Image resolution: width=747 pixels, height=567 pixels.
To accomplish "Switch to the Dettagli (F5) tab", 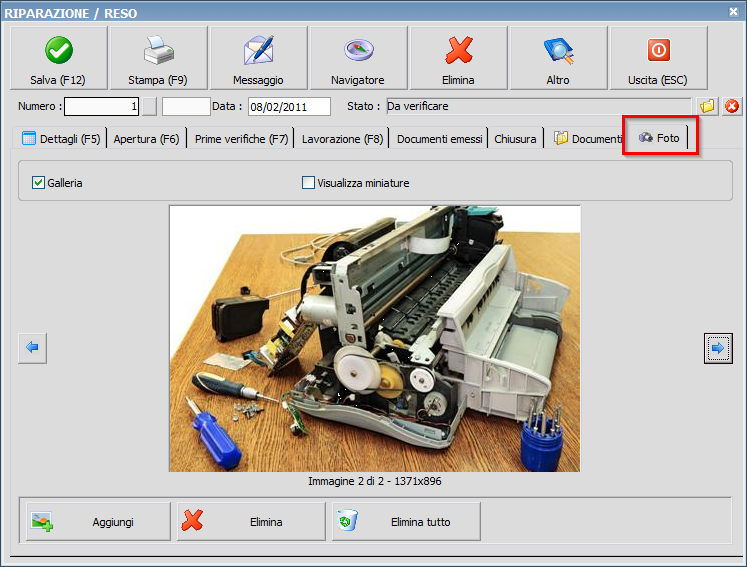I will (x=61, y=139).
